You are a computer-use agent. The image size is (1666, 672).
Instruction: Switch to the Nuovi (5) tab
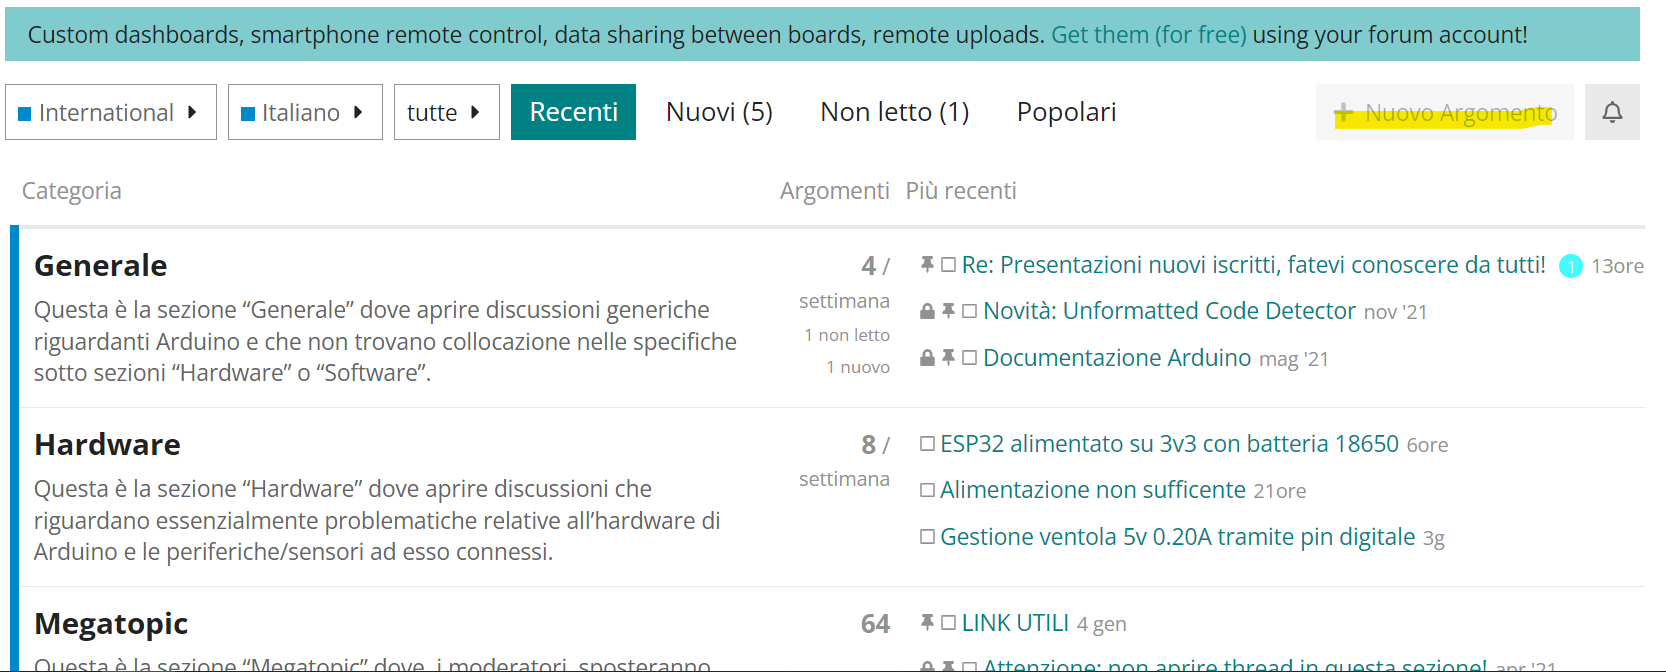tap(719, 112)
